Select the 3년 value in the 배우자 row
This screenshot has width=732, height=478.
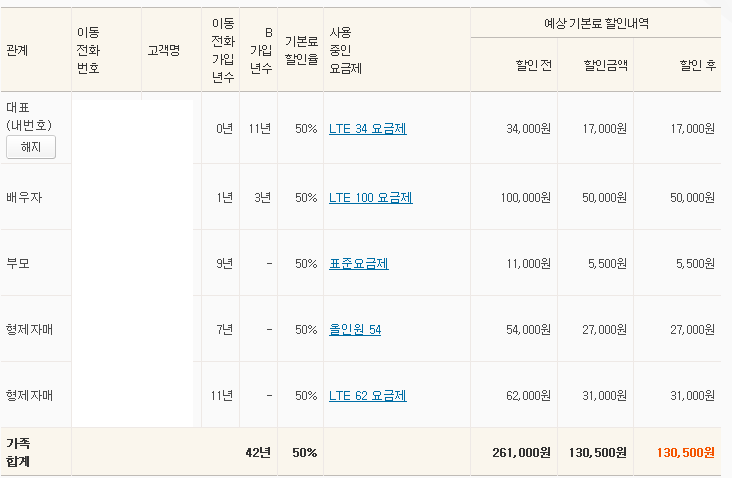tap(262, 197)
